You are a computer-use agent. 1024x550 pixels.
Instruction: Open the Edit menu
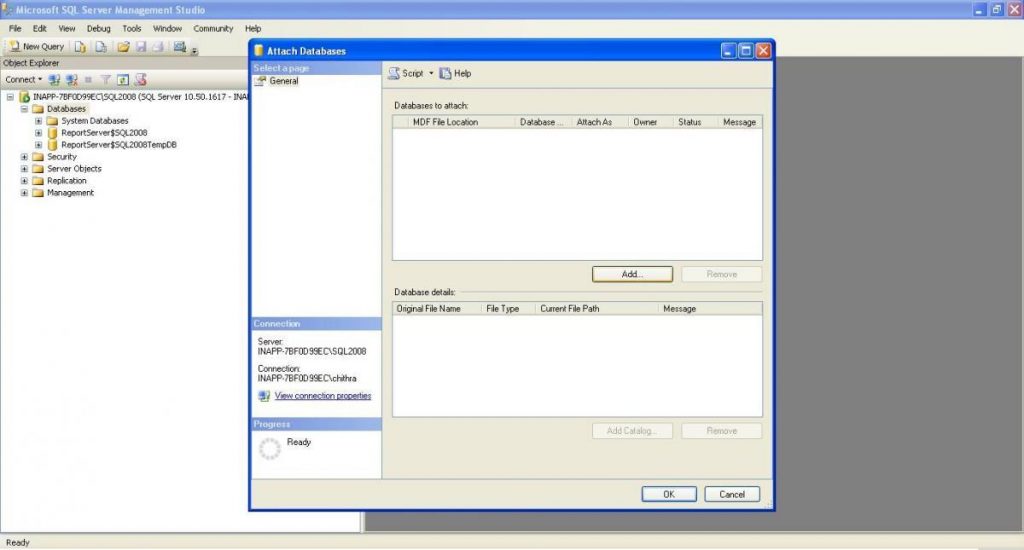(x=40, y=29)
